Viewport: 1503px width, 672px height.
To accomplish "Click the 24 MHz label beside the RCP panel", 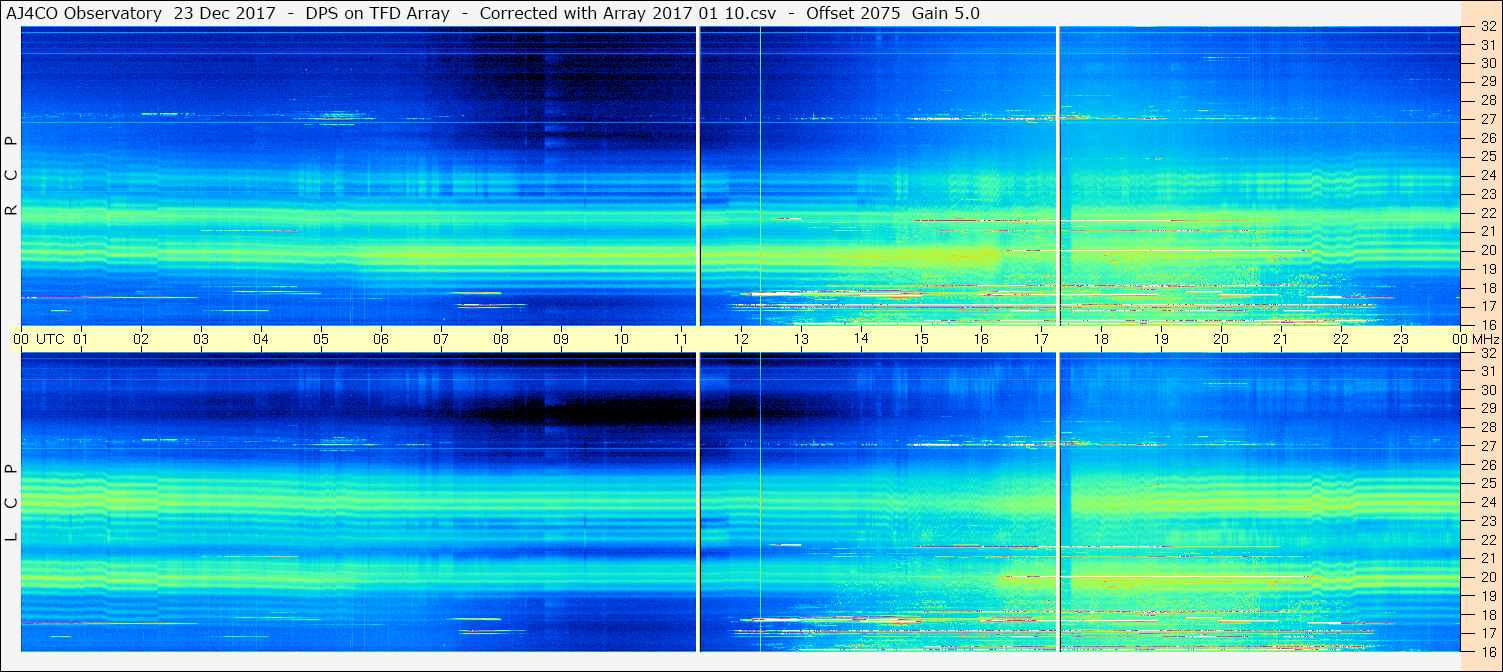I will 1488,175.
